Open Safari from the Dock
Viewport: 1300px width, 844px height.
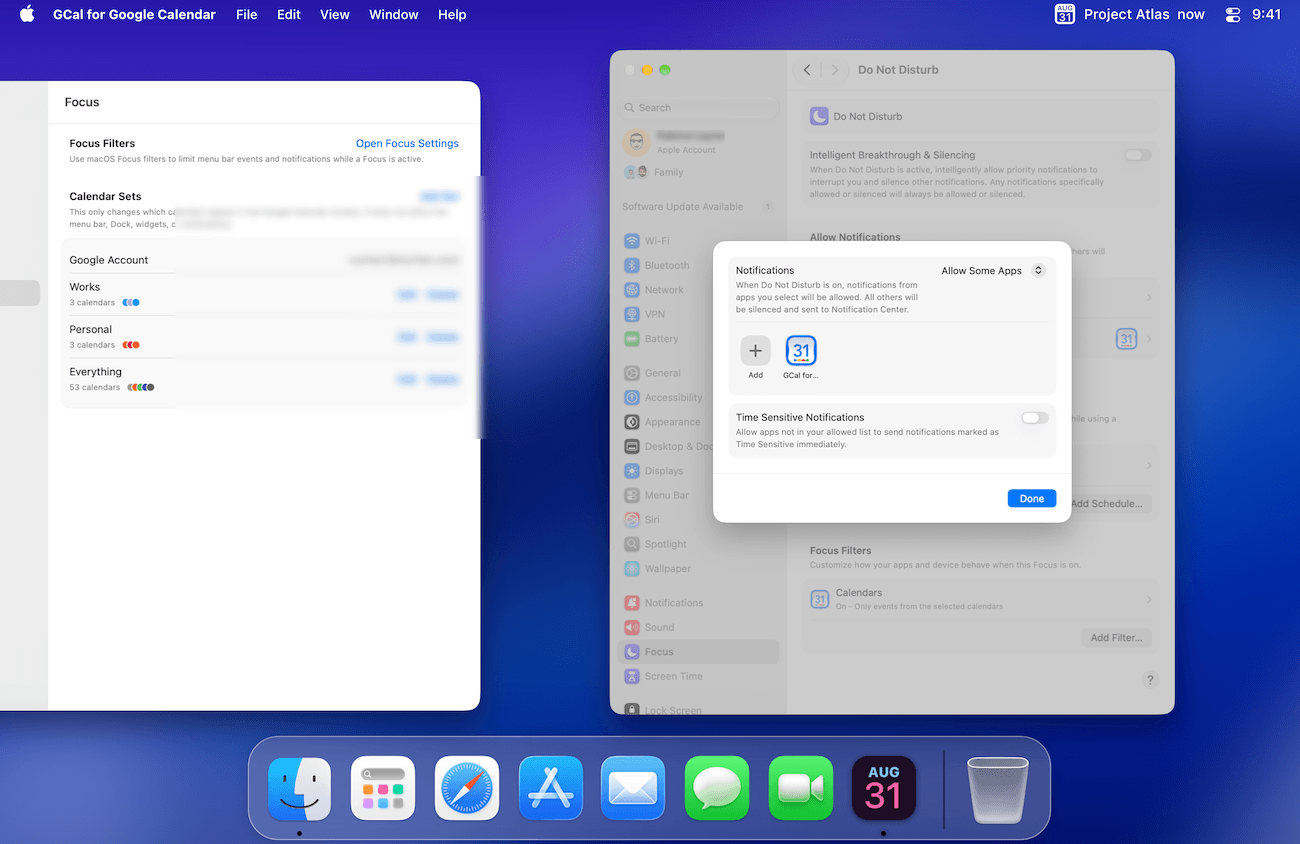467,788
